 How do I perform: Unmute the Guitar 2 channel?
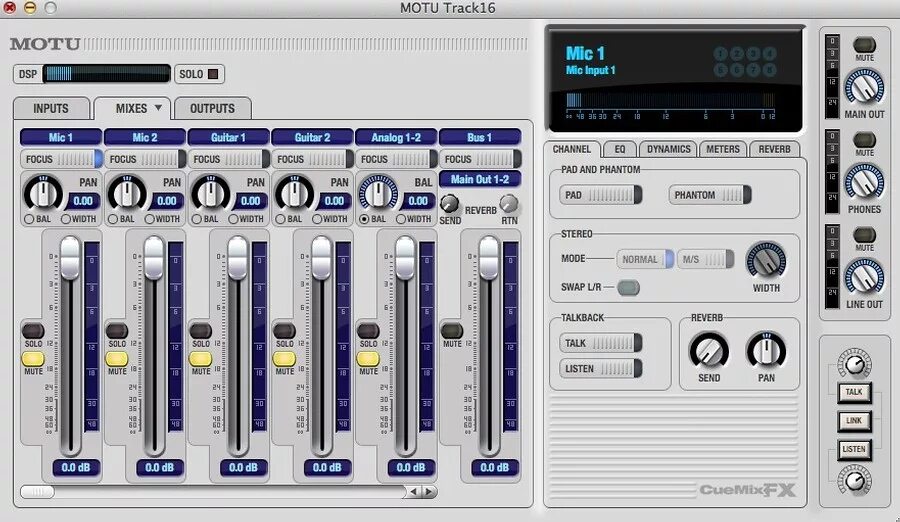[x=284, y=359]
